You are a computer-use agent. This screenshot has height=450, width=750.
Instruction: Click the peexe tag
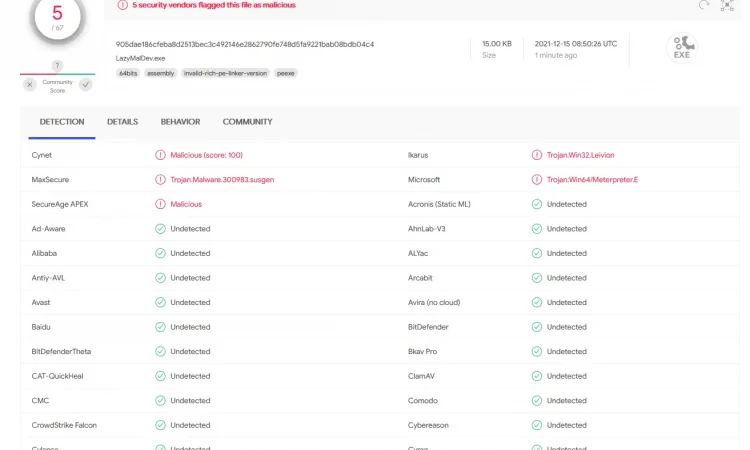click(286, 73)
